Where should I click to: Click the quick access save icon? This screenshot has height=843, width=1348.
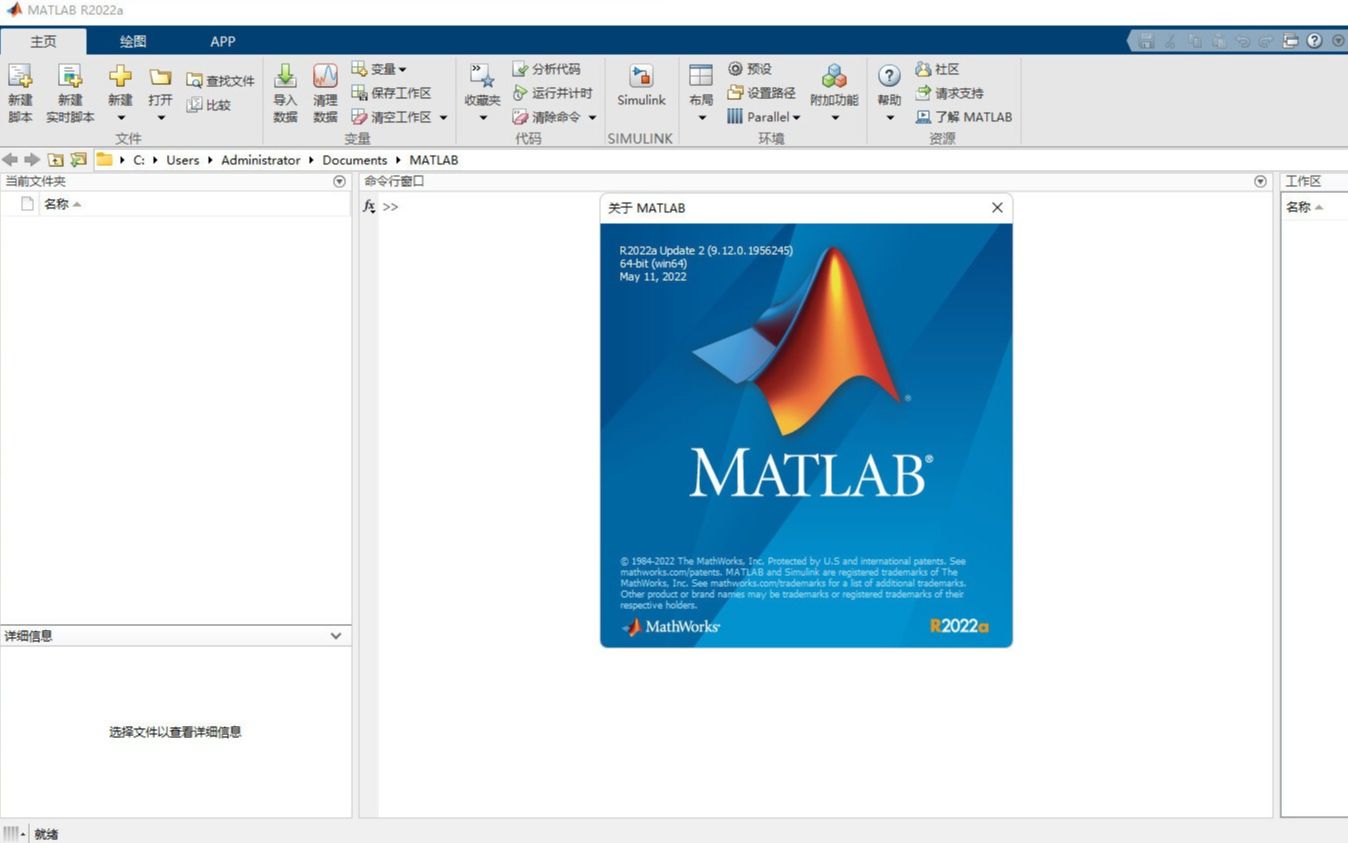point(1146,41)
